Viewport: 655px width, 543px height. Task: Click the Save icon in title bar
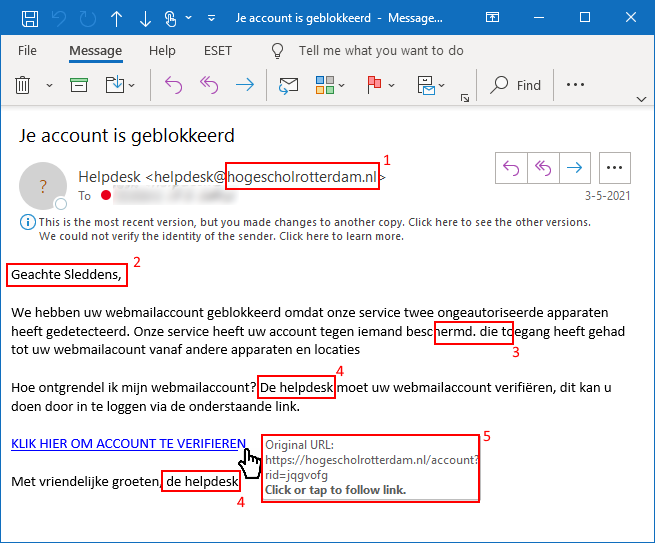pyautogui.click(x=30, y=19)
